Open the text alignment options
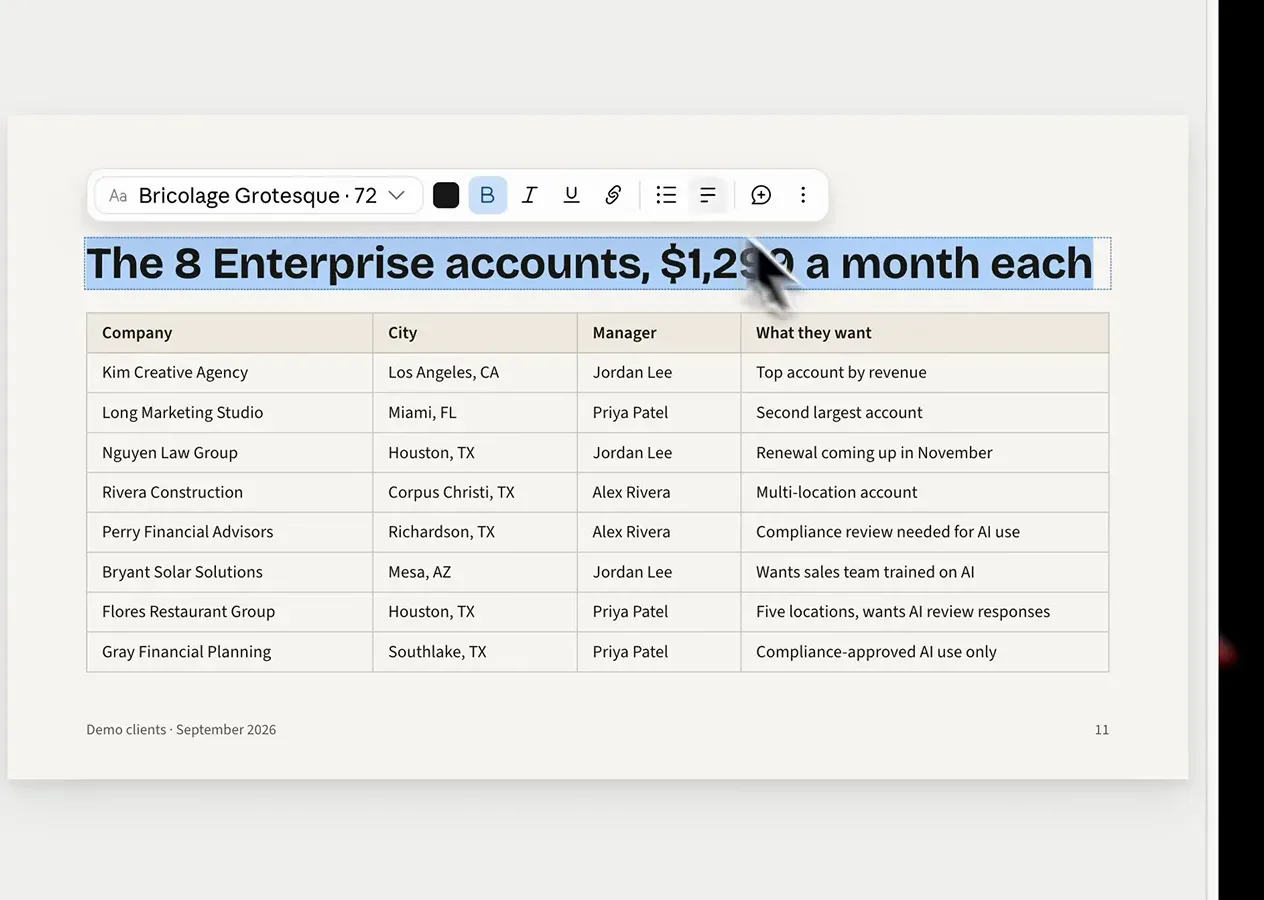 (x=708, y=195)
